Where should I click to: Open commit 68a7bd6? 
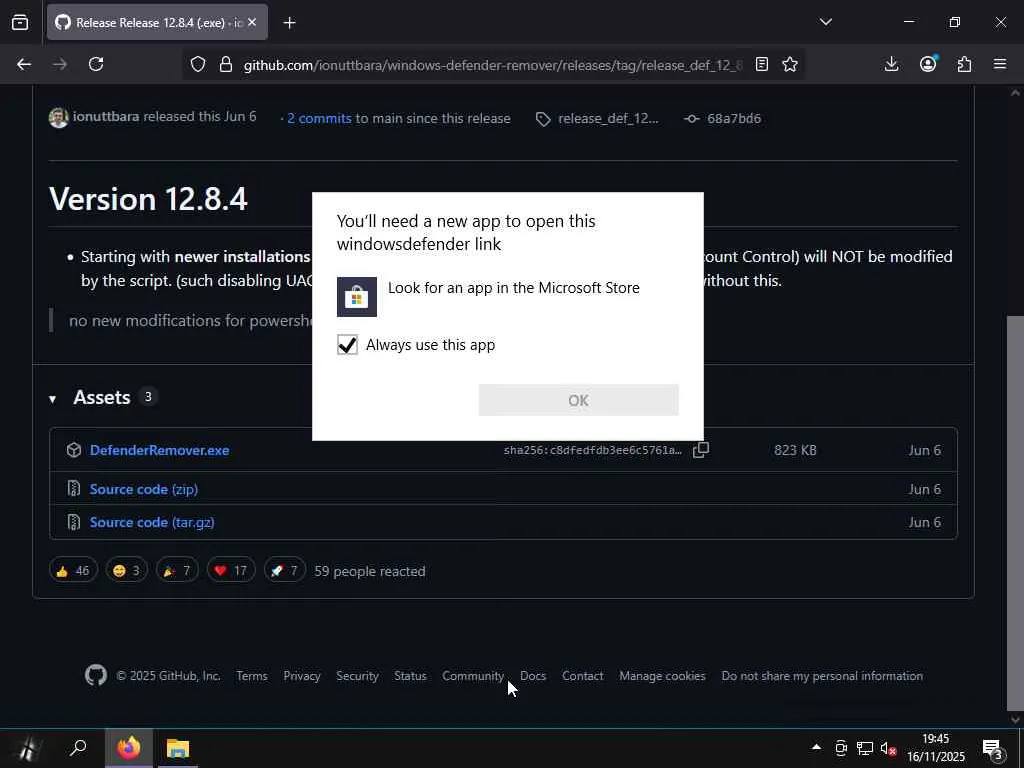(733, 118)
